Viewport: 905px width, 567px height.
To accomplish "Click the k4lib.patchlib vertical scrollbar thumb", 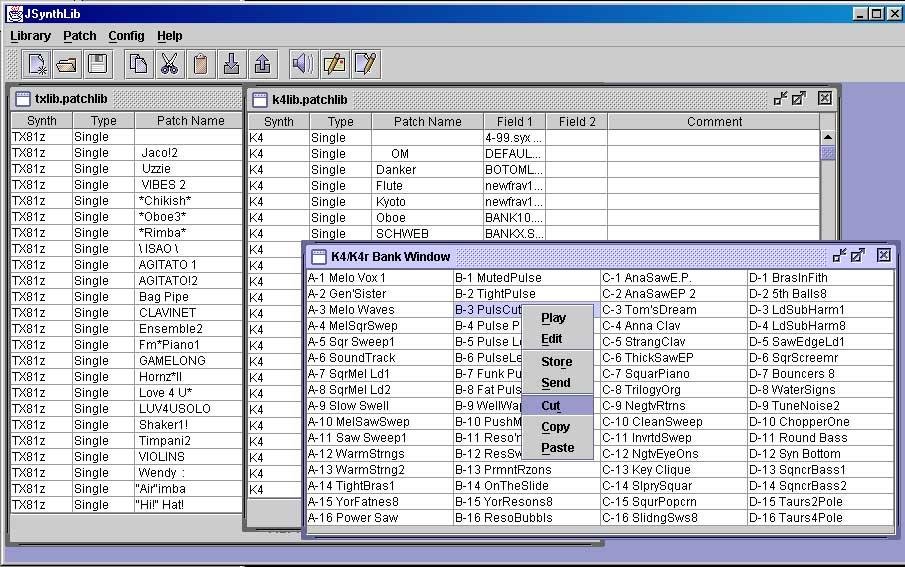I will point(828,152).
